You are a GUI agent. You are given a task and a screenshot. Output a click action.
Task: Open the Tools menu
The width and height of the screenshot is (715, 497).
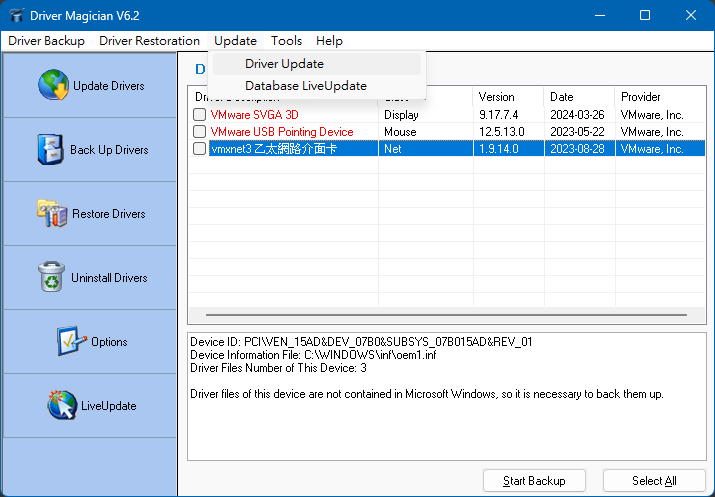pyautogui.click(x=286, y=41)
